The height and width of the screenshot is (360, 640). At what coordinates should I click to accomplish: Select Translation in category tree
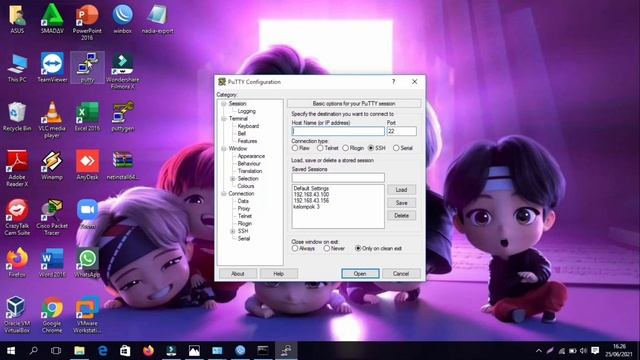click(x=250, y=171)
